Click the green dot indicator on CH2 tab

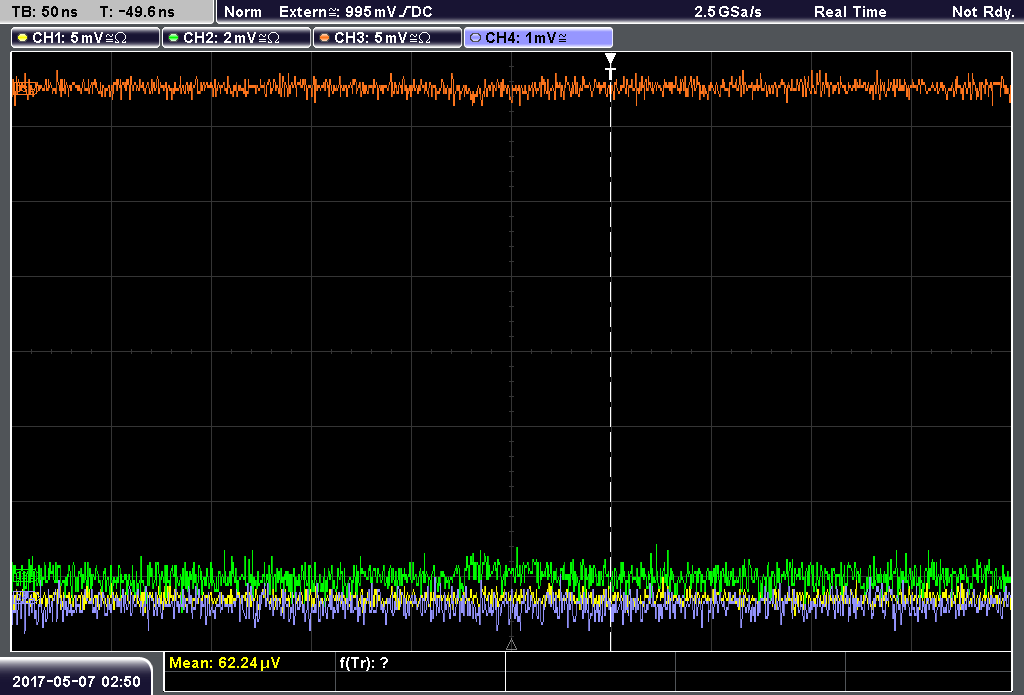174,38
